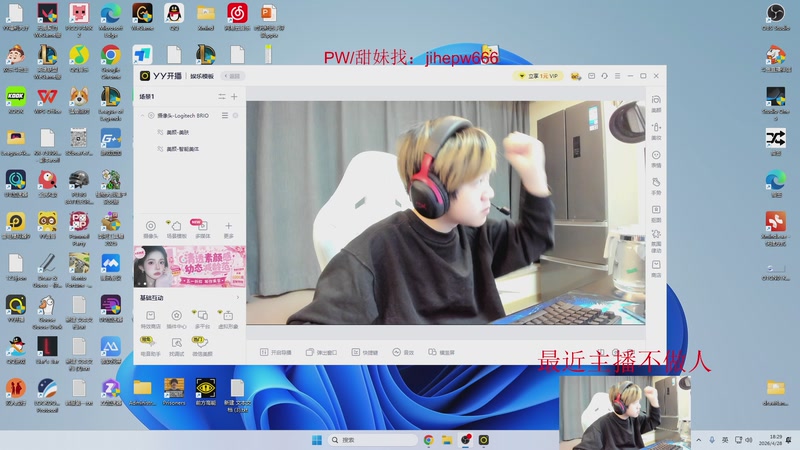Click the taskbar 搜索 search box
The height and width of the screenshot is (450, 800).
[372, 440]
